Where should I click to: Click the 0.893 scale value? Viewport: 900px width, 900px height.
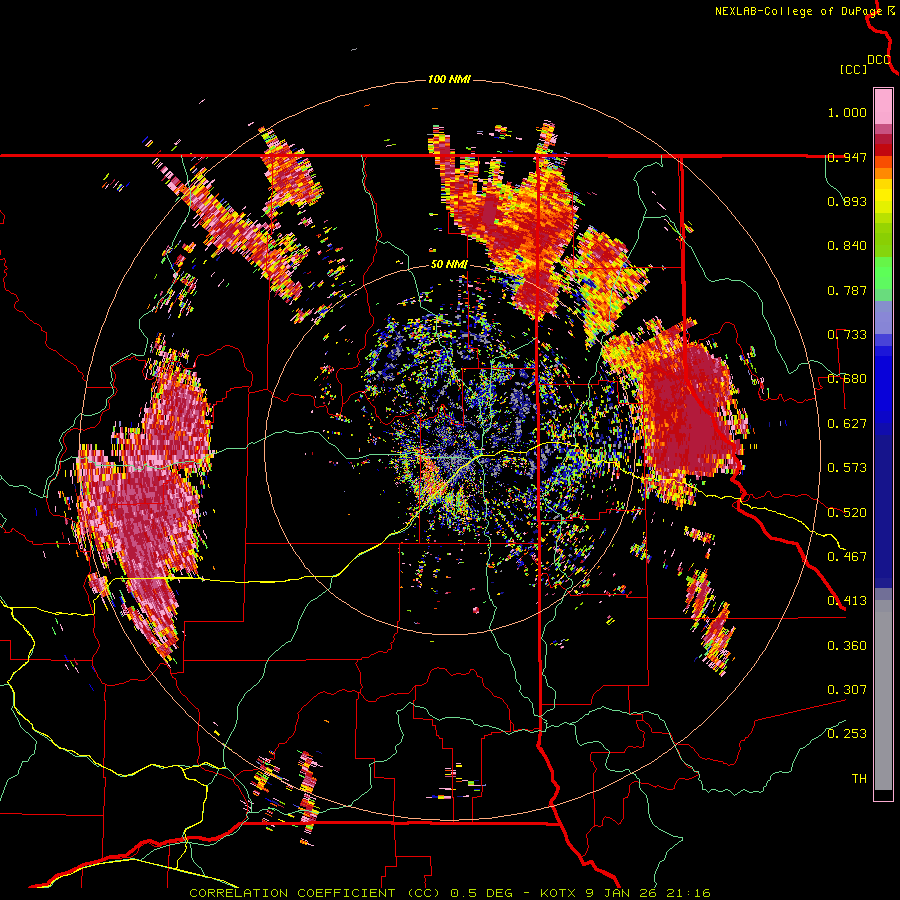click(847, 201)
